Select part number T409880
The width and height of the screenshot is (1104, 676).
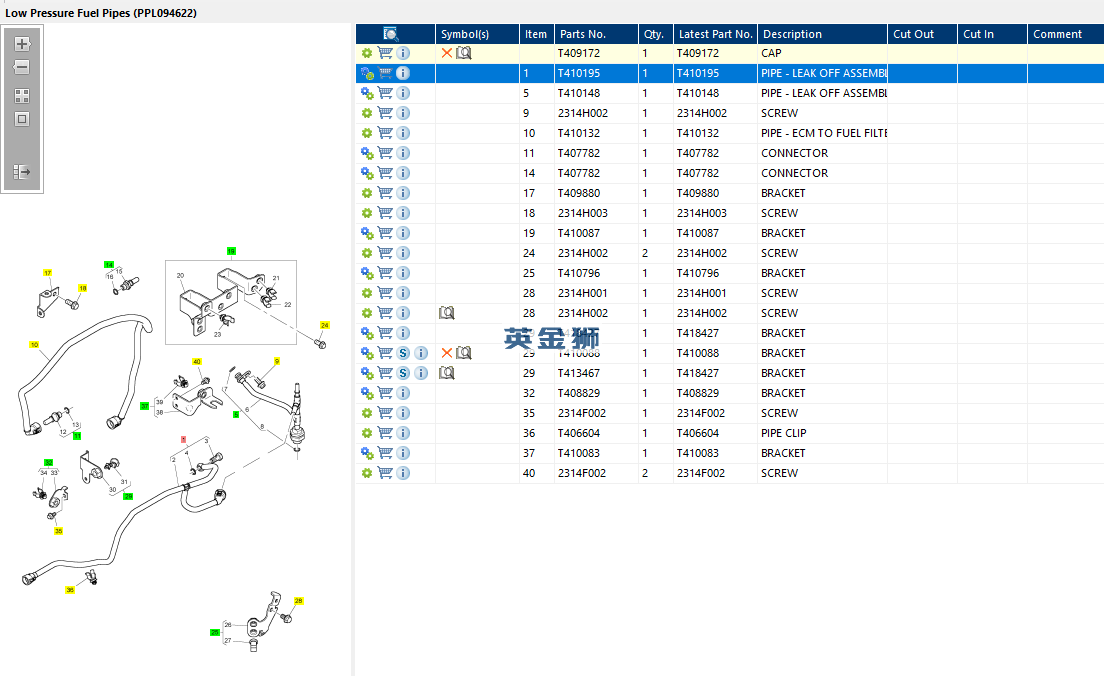click(x=579, y=193)
